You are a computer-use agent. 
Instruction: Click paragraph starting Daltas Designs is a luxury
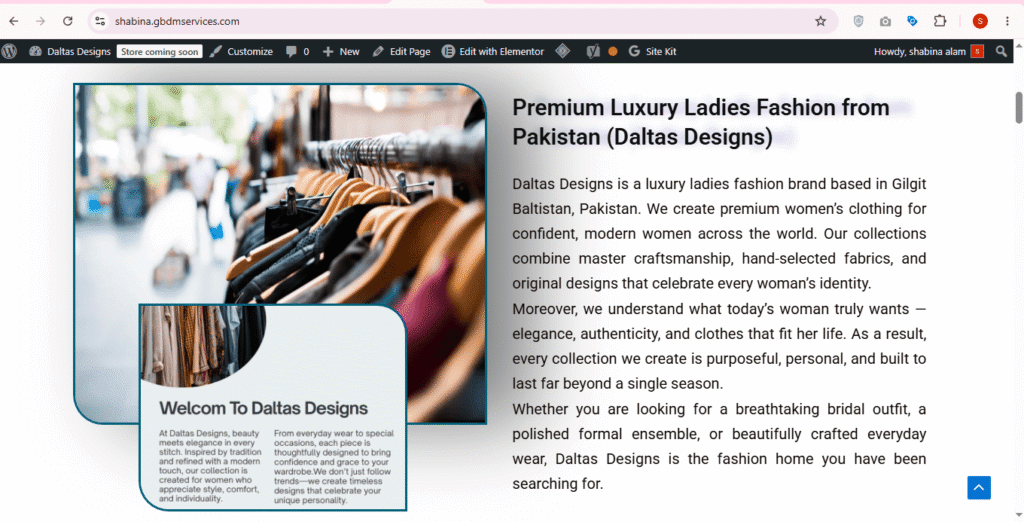pos(719,234)
